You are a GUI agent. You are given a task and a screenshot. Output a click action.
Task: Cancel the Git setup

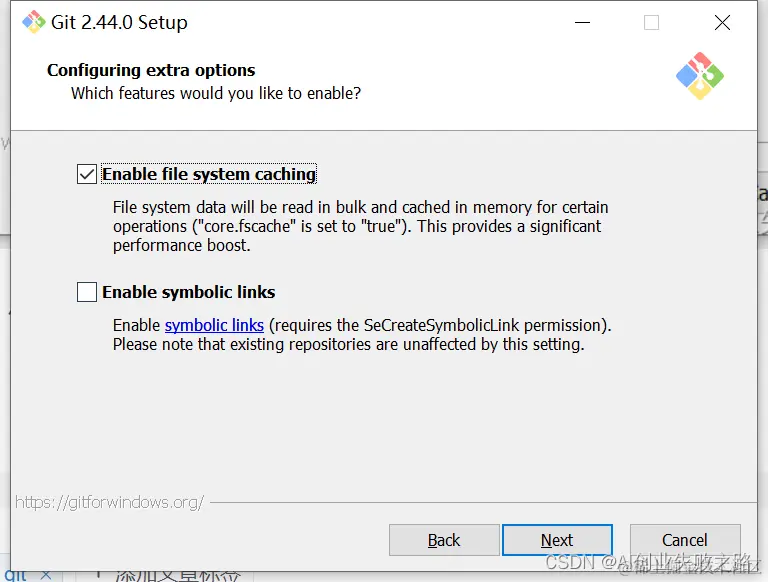685,540
